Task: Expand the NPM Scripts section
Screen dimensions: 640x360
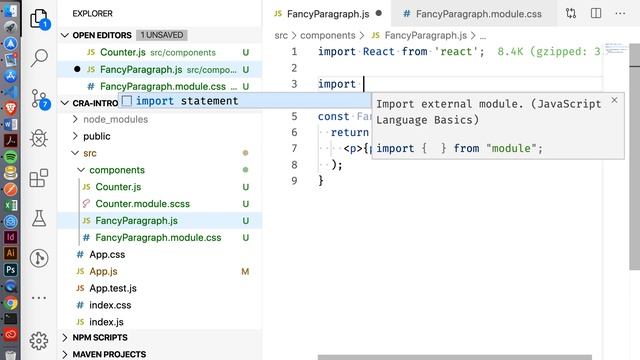Action: 64,338
